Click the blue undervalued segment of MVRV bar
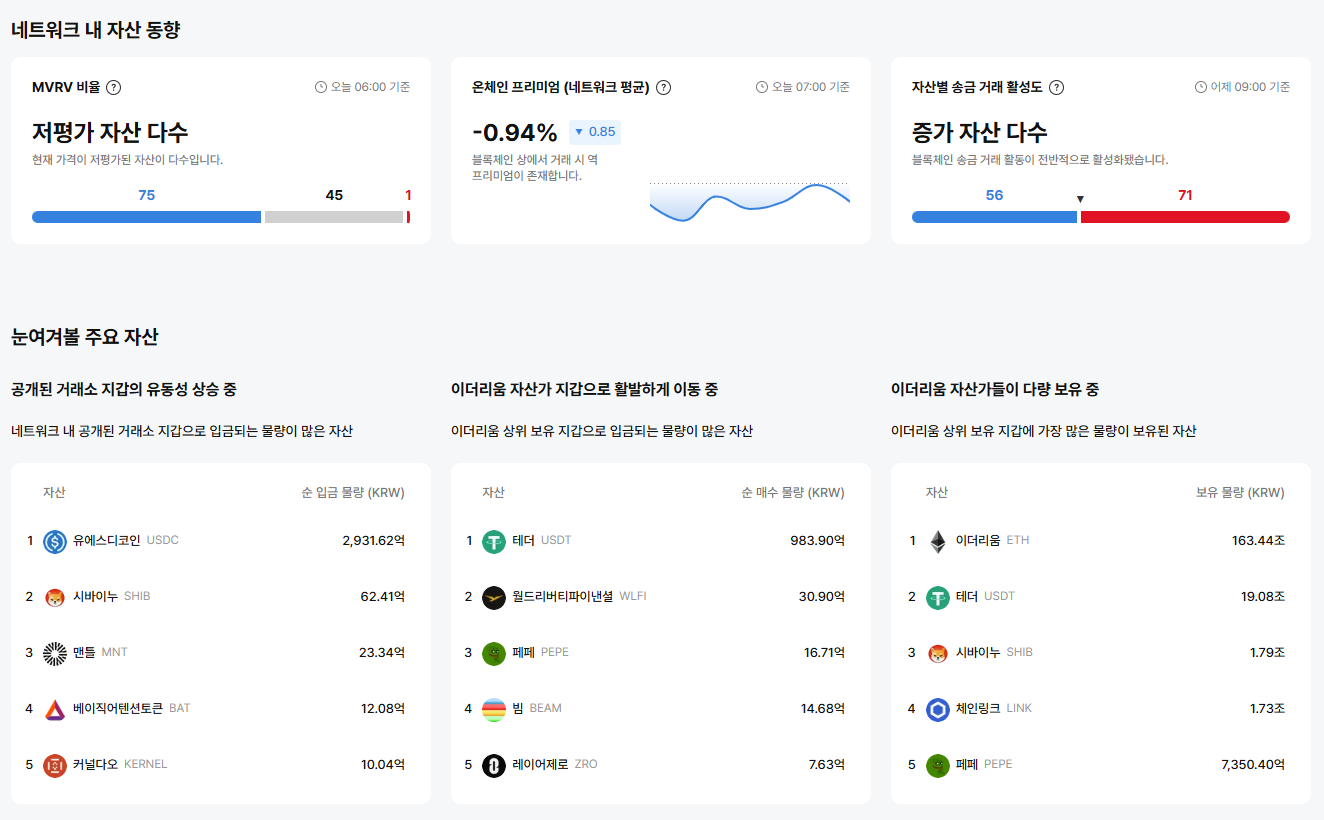1324x820 pixels. tap(145, 215)
